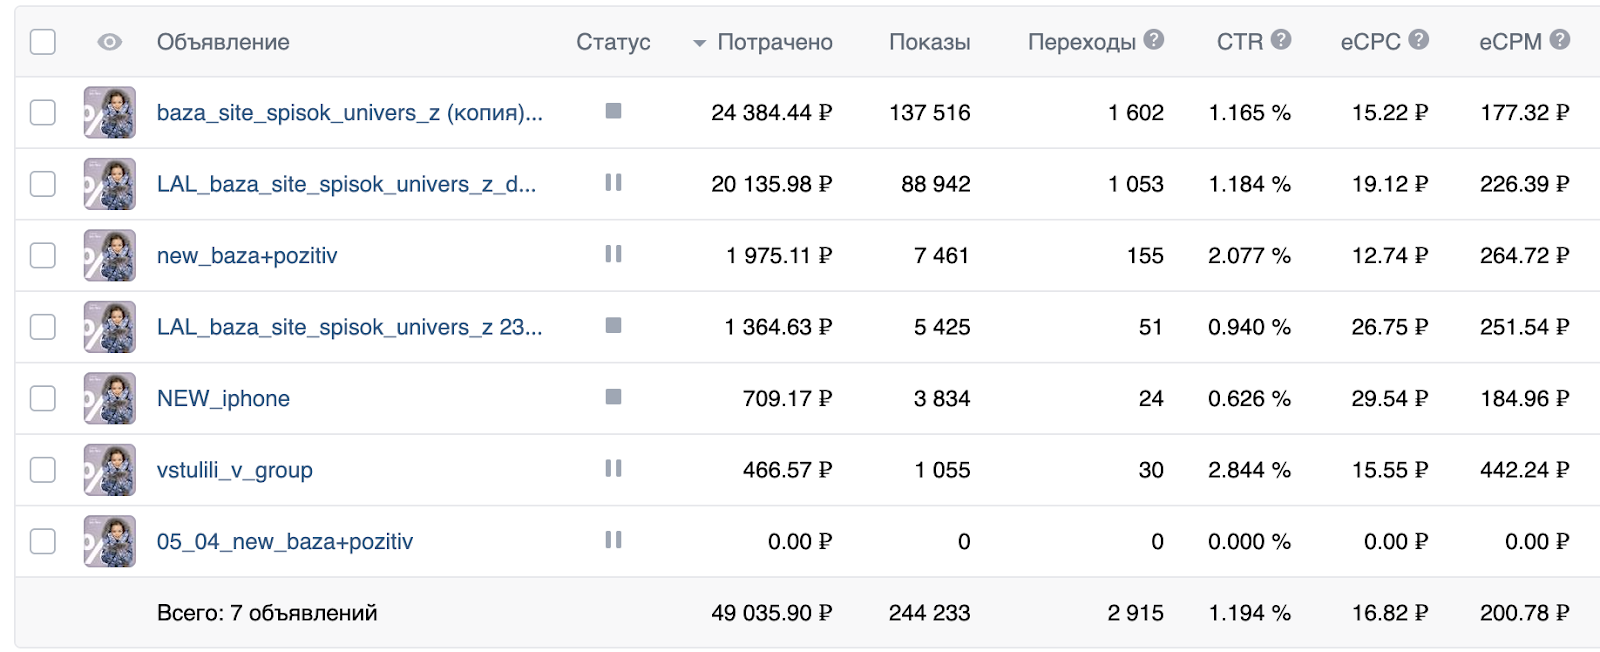Click the pause status icon for new_baza+pozitiv
This screenshot has height=652, width=1600.
613,254
